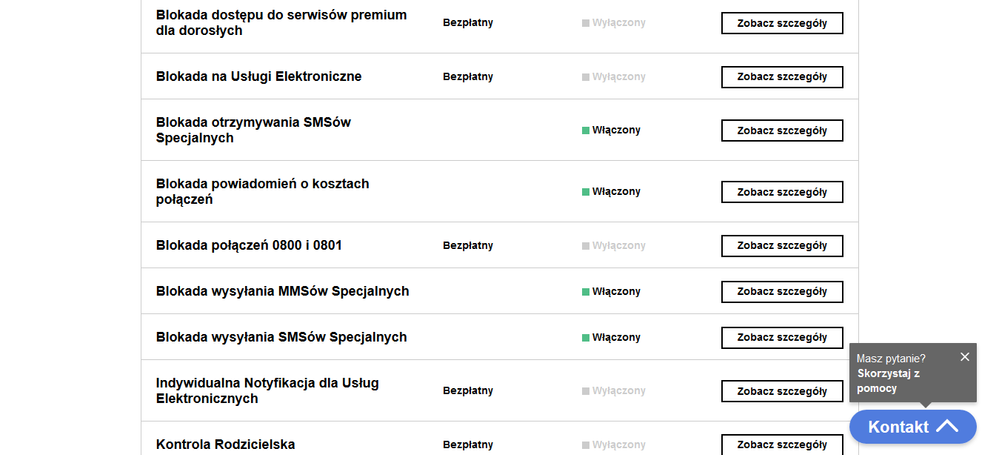Viewport: 999px width, 455px height.
Task: Click gray indicator for Kontrola Rodzicielska
Action: [586, 445]
